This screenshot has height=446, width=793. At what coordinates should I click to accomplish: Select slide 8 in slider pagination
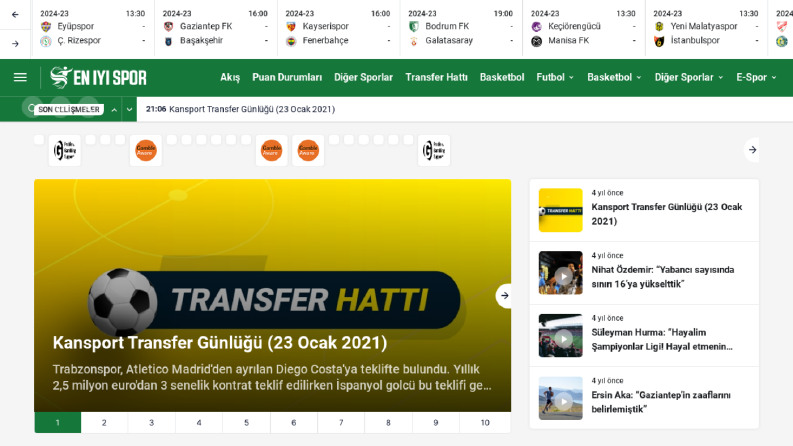pos(388,423)
